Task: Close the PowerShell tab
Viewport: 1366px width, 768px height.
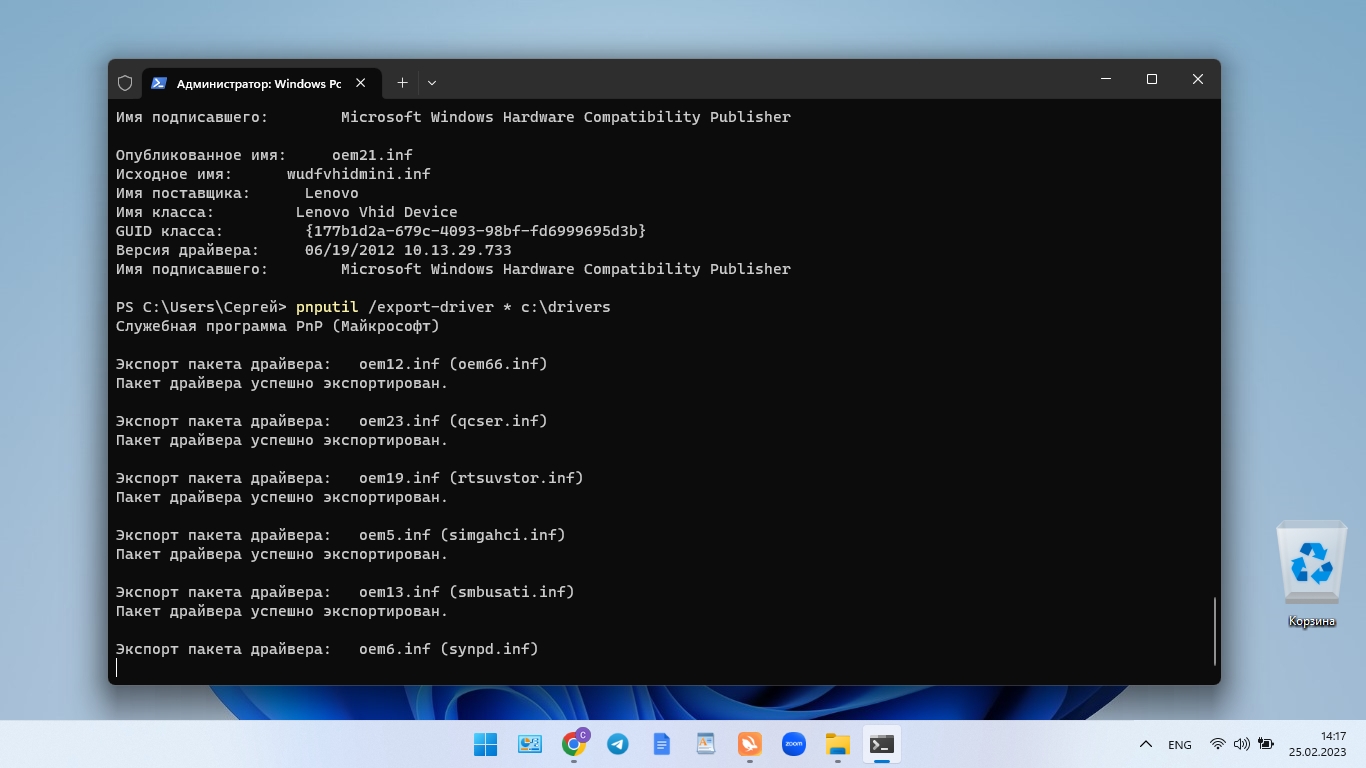Action: coord(360,83)
